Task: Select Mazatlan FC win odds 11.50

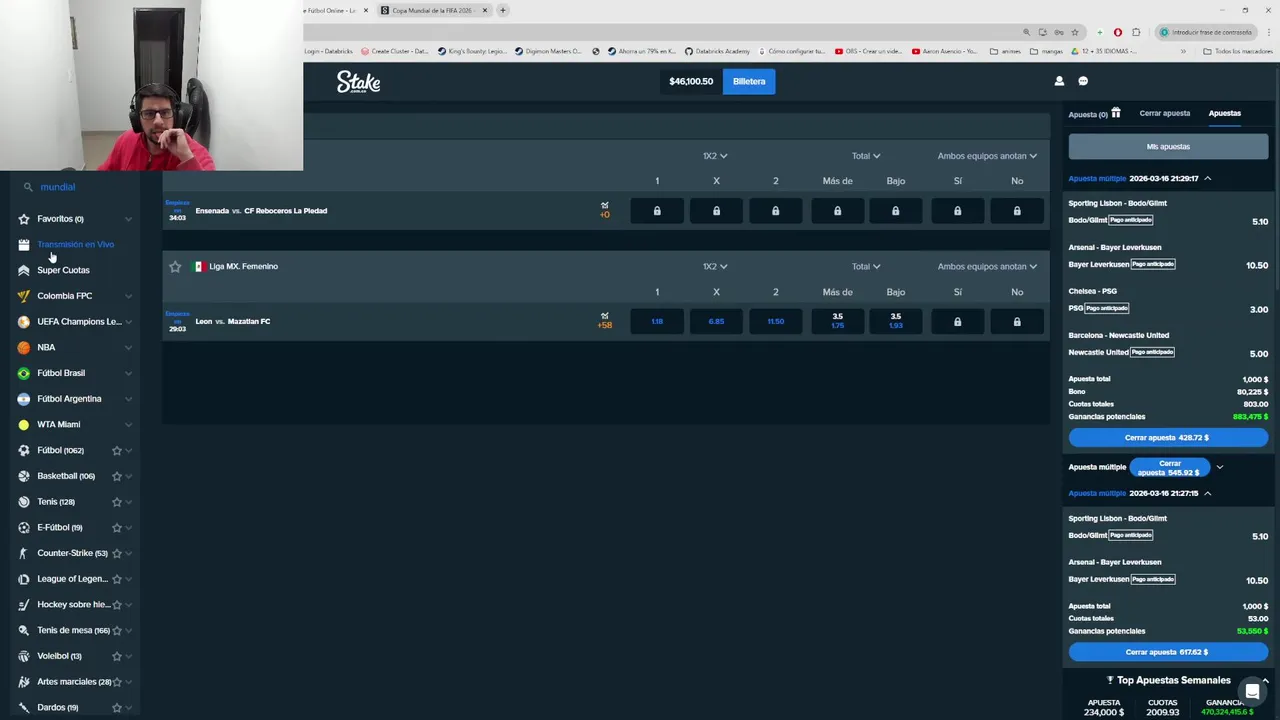Action: (x=775, y=322)
